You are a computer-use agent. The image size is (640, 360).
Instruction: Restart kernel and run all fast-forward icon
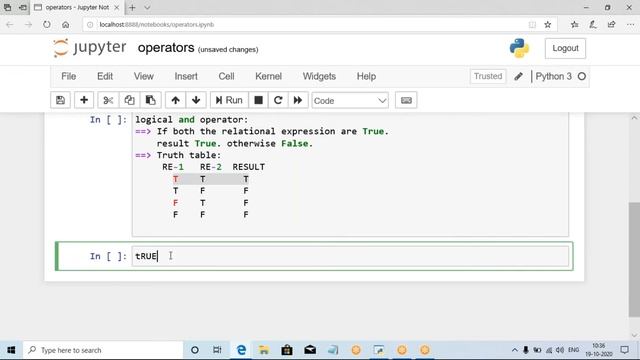click(x=298, y=100)
